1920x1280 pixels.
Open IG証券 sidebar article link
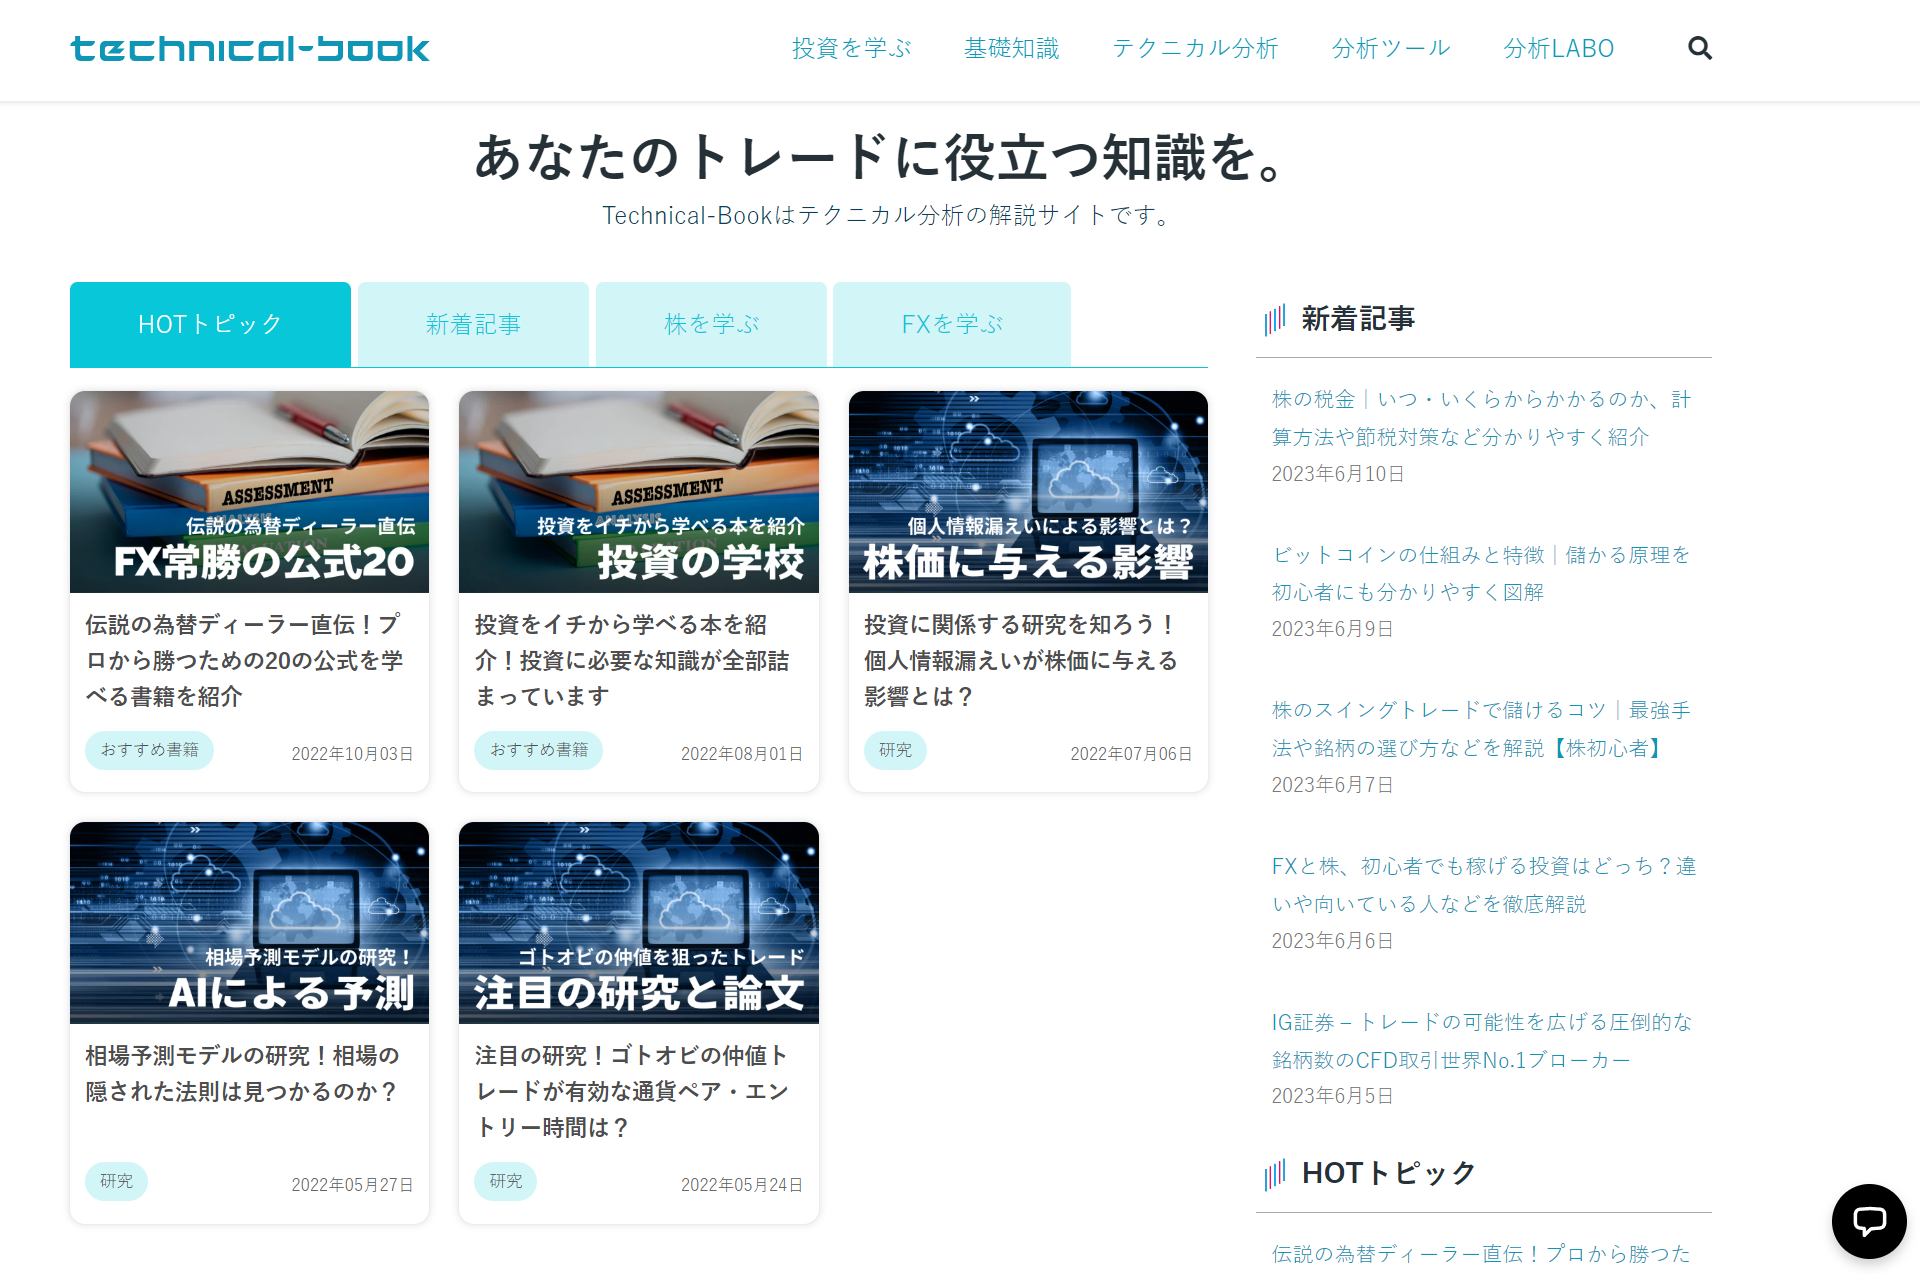point(1480,1040)
